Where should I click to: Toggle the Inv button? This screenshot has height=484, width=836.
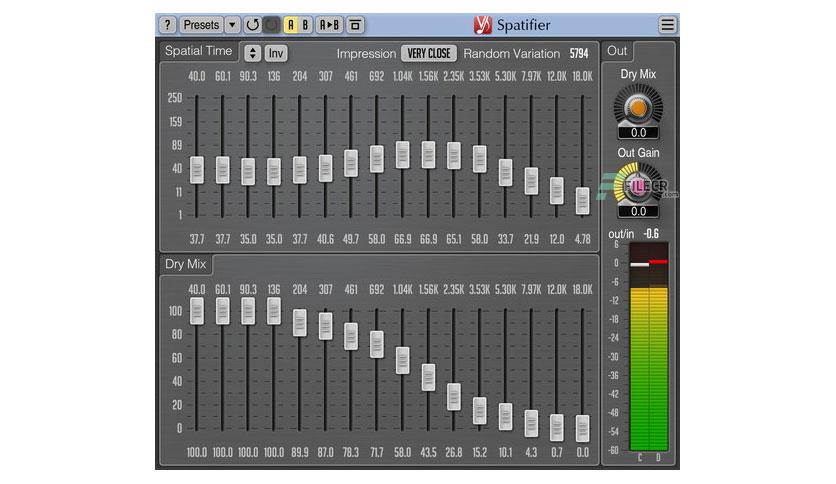(276, 53)
